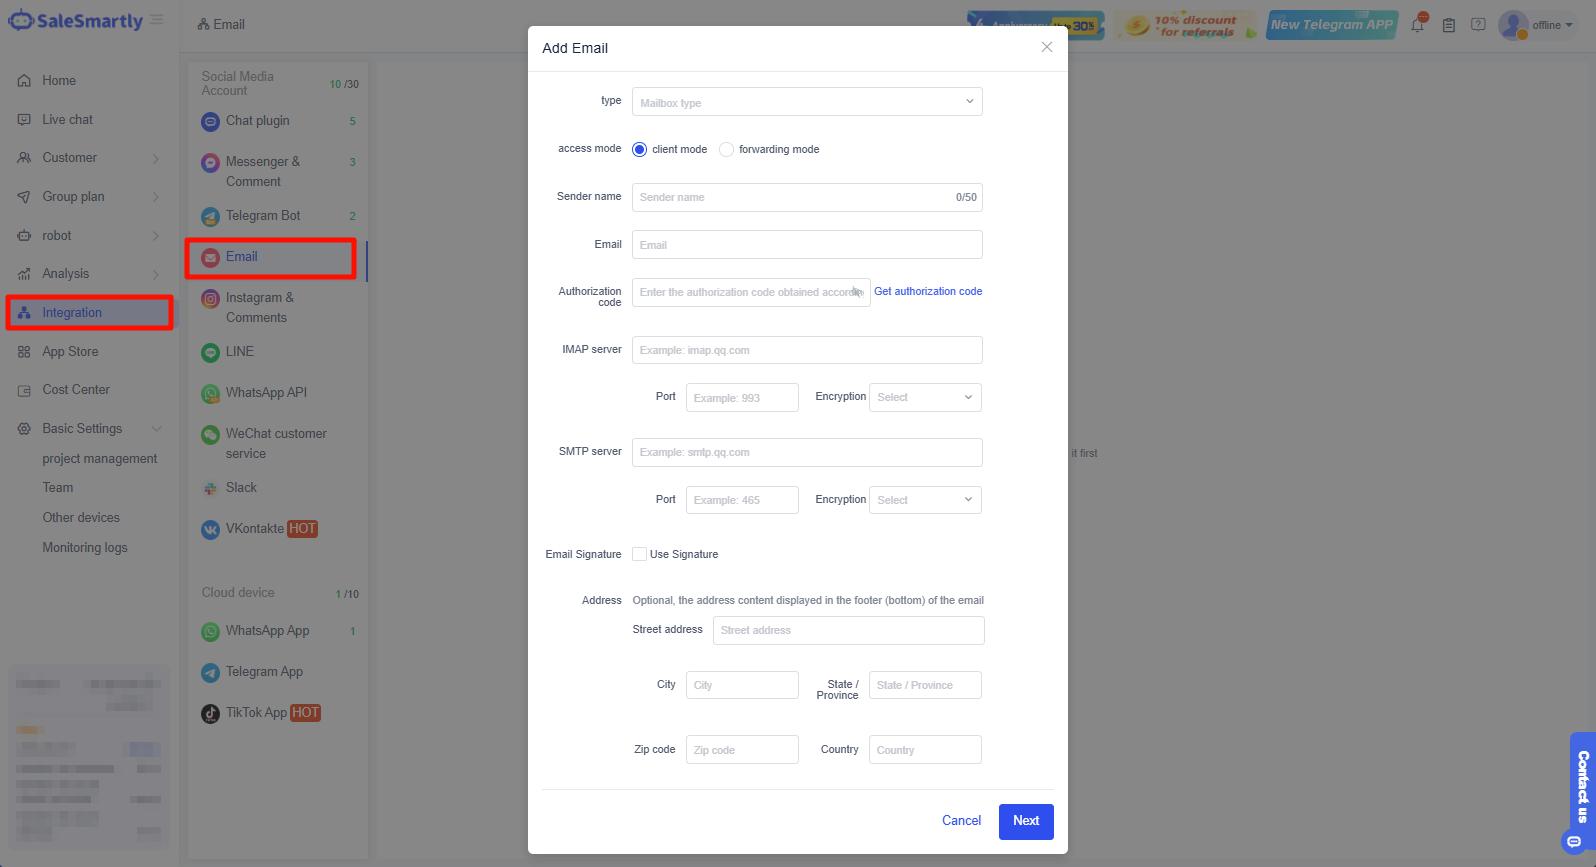Click the LINE channel icon
This screenshot has width=1596, height=867.
click(x=210, y=352)
